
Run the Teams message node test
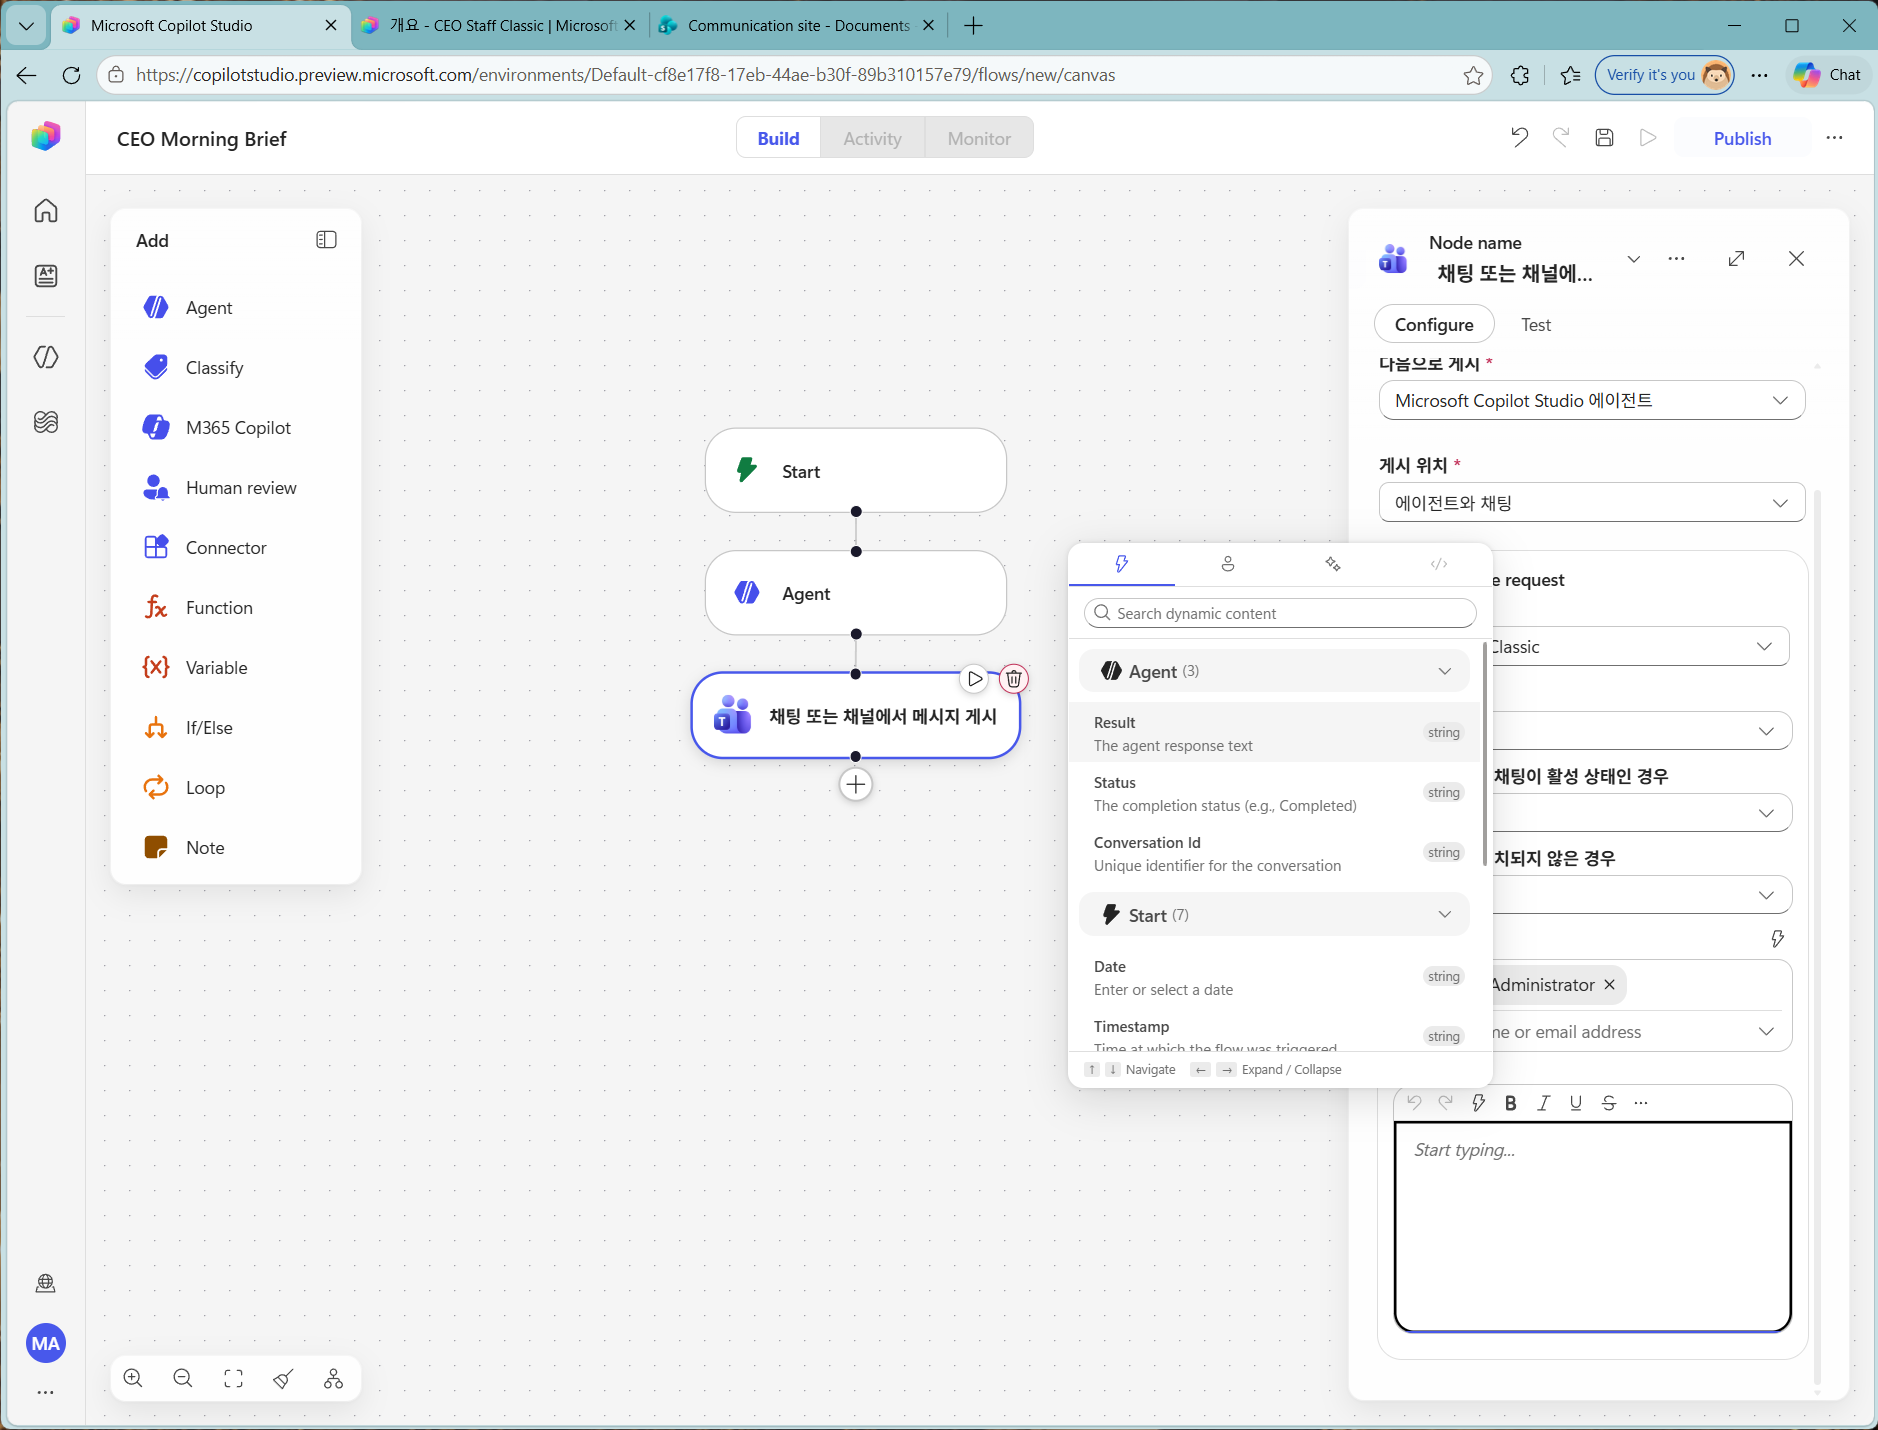(x=974, y=679)
